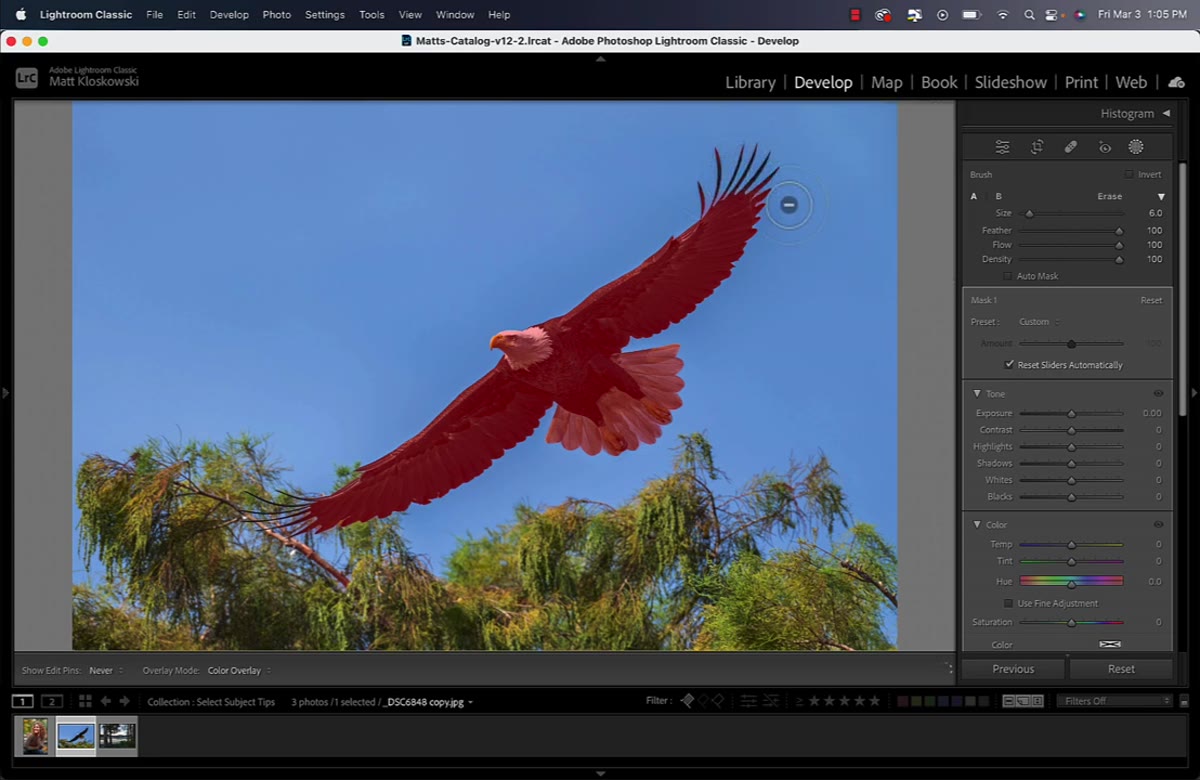This screenshot has width=1200, height=780.
Task: Select the woman portrait thumbnail in filmstrip
Action: (x=35, y=736)
